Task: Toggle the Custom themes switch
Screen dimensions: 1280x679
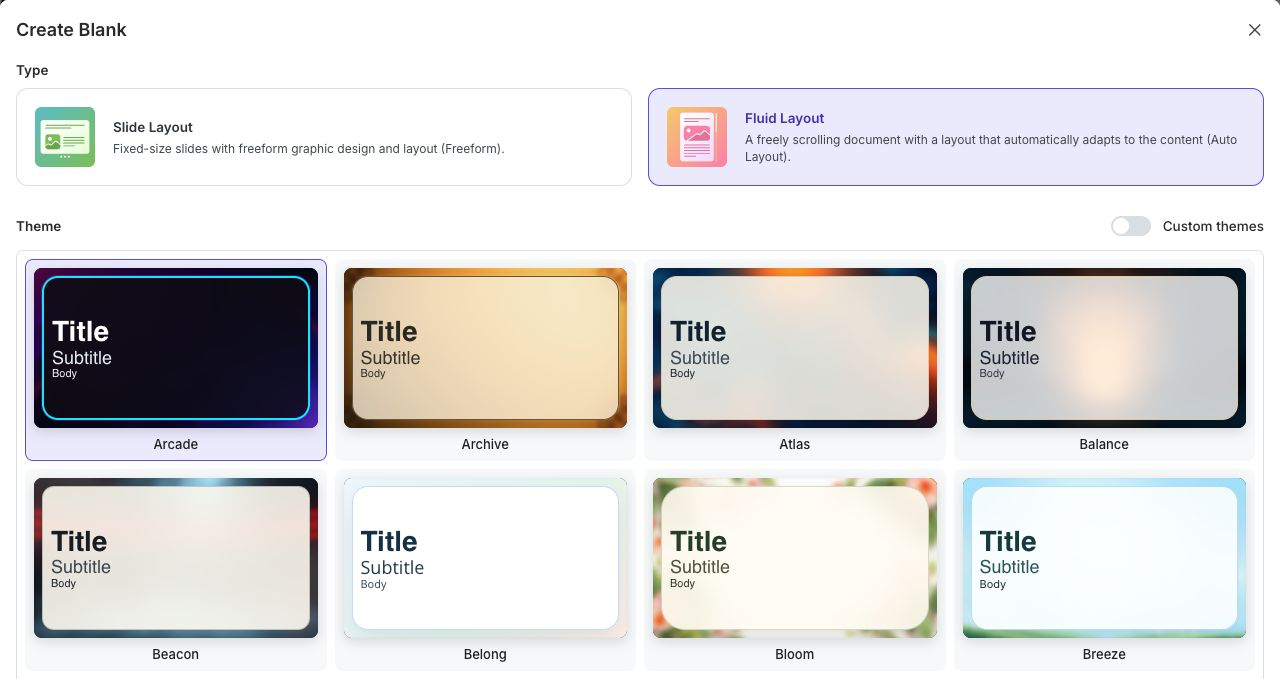Action: [1131, 226]
